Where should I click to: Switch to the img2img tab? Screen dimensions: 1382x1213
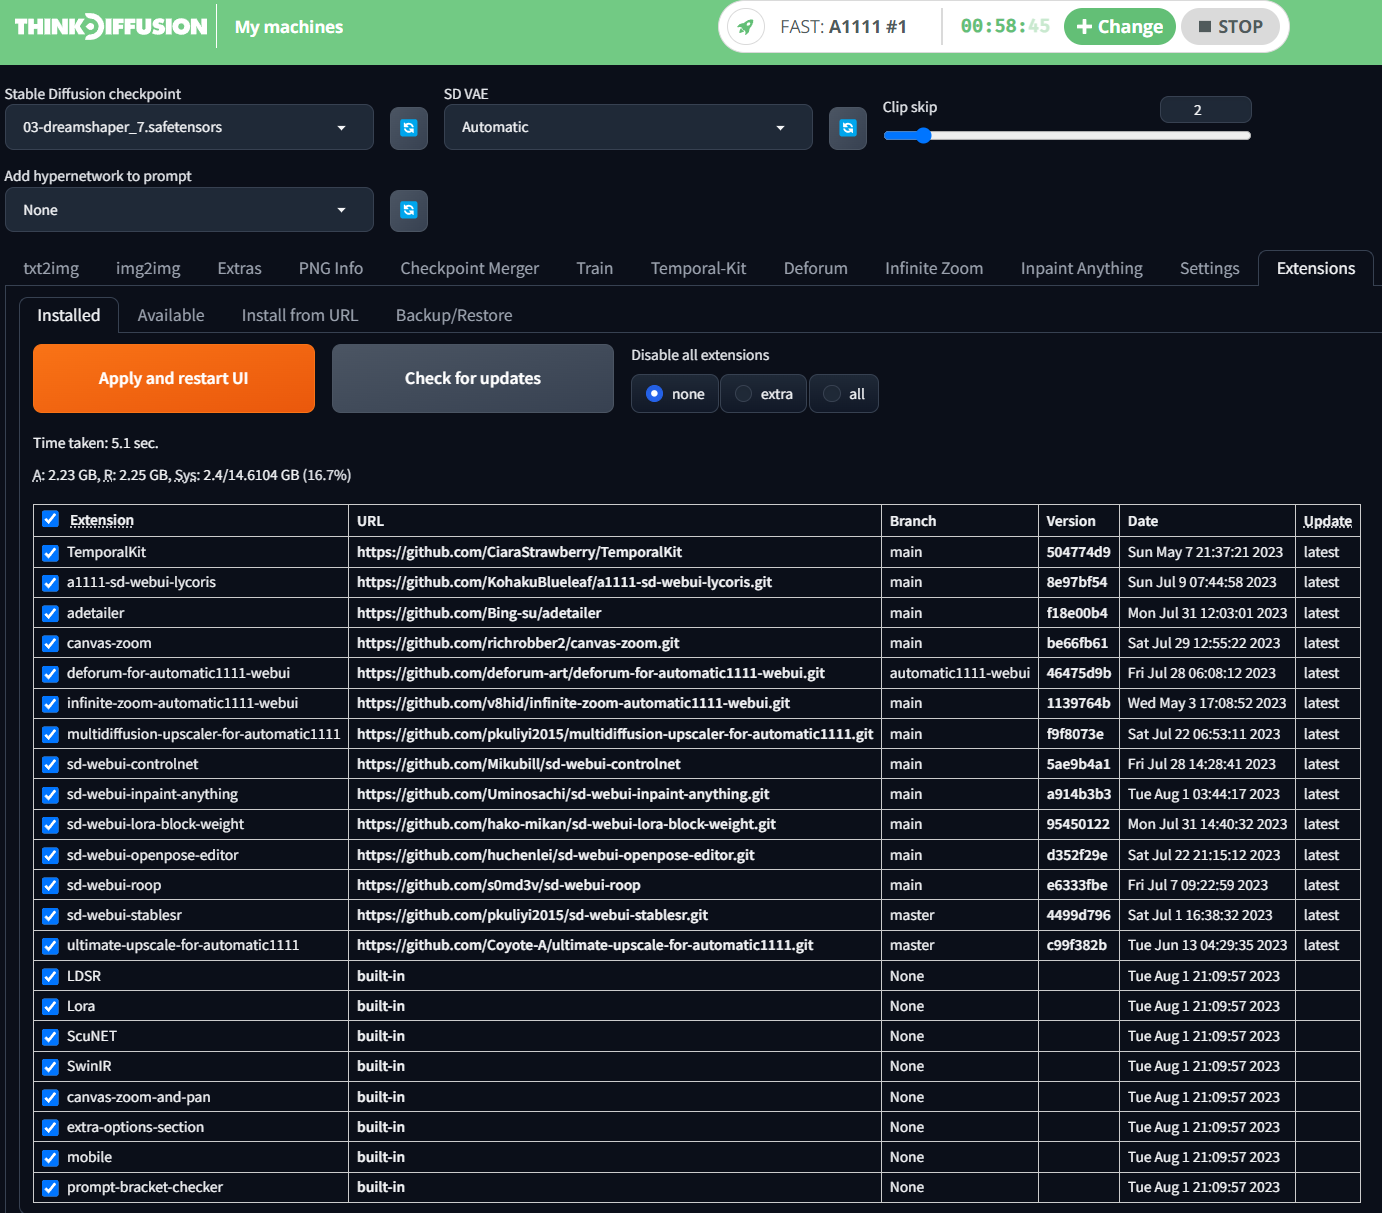(148, 268)
